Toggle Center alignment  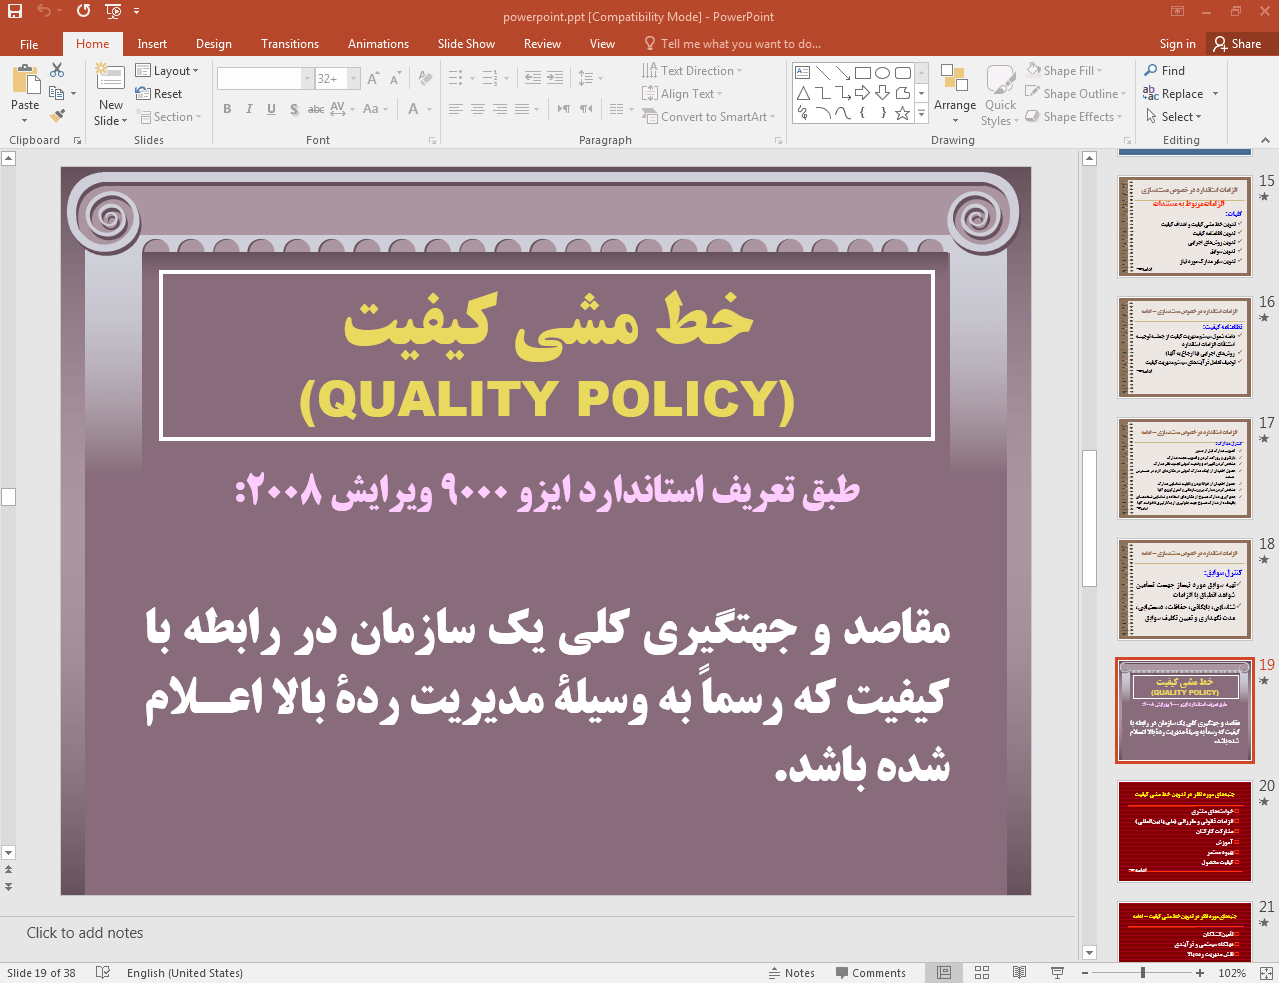[x=478, y=109]
